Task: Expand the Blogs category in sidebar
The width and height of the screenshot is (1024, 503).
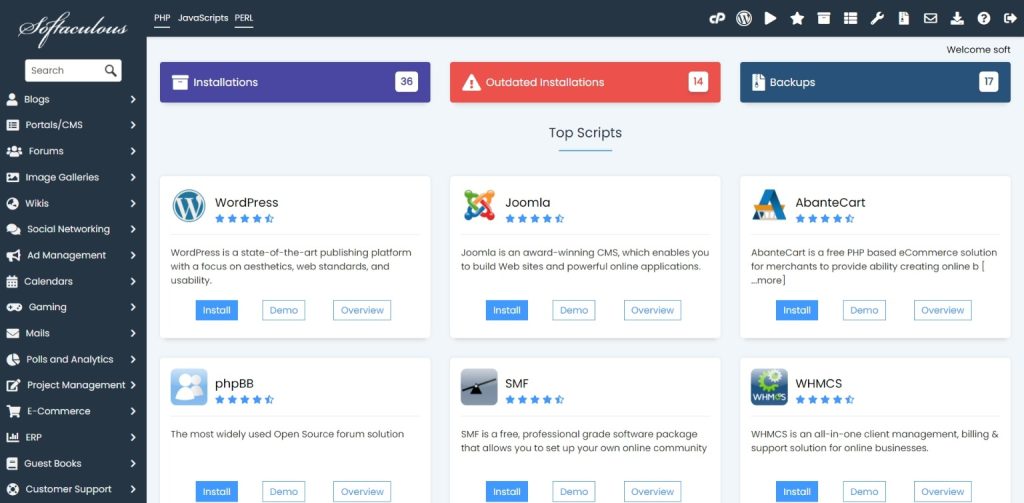Action: coord(70,99)
